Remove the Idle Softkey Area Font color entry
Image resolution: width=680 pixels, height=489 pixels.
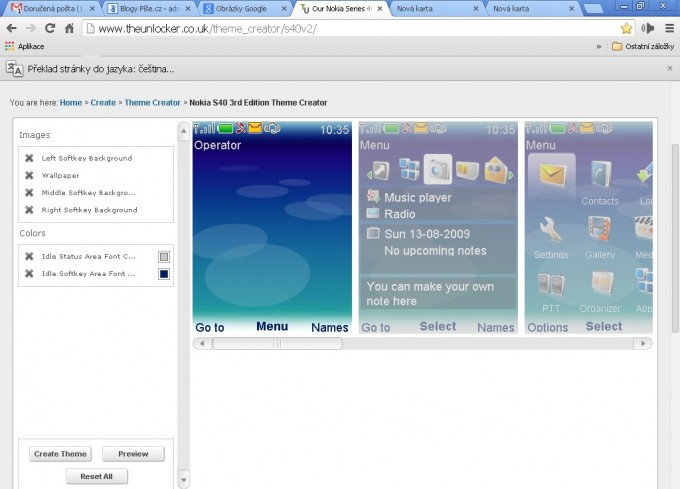point(29,274)
